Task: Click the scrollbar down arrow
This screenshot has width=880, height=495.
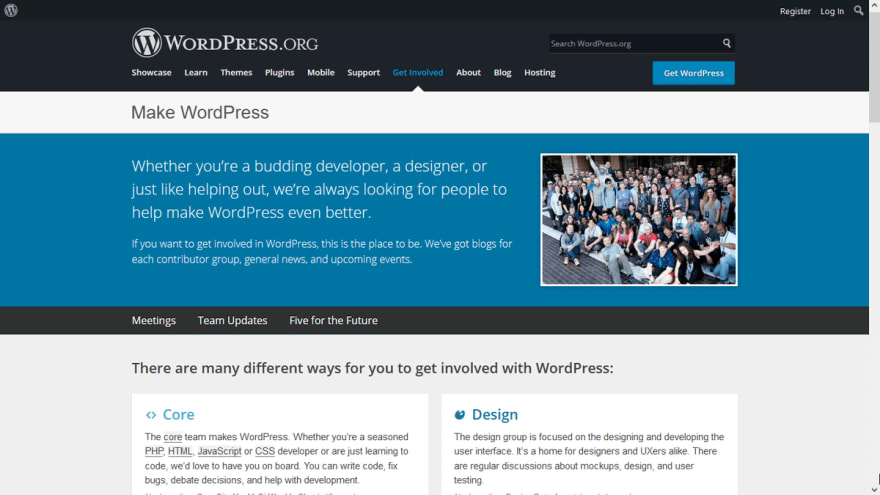Action: [x=874, y=490]
